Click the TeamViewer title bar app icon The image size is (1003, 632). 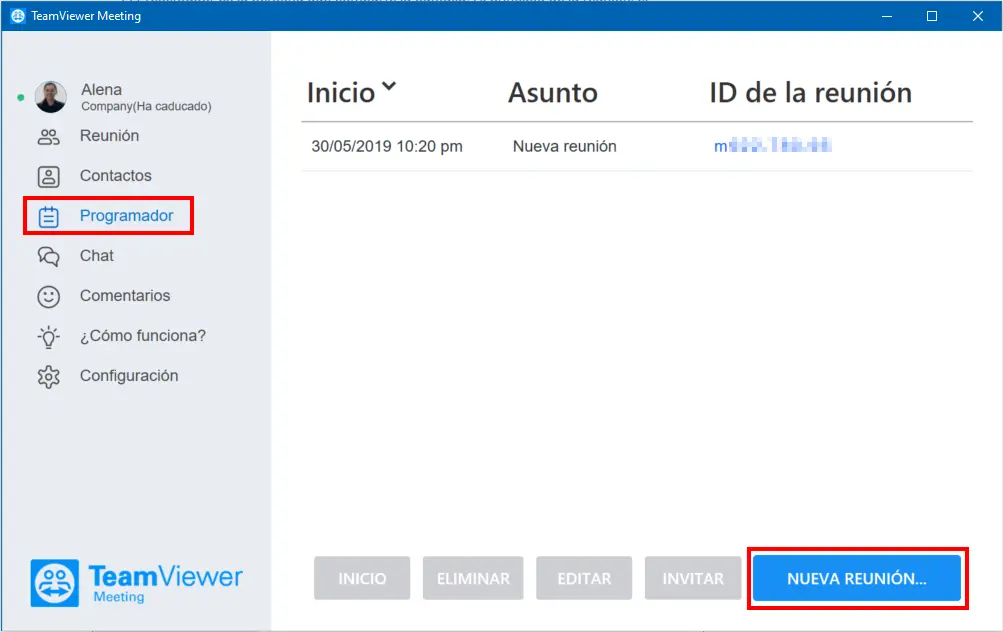tap(18, 15)
